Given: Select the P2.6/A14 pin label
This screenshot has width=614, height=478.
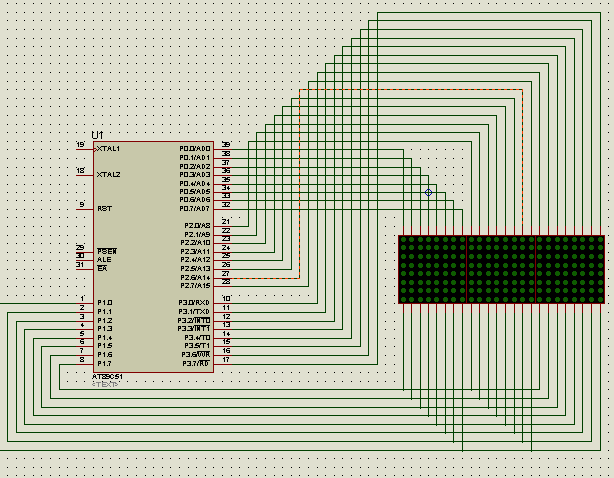Looking at the screenshot, I should click(x=195, y=278).
